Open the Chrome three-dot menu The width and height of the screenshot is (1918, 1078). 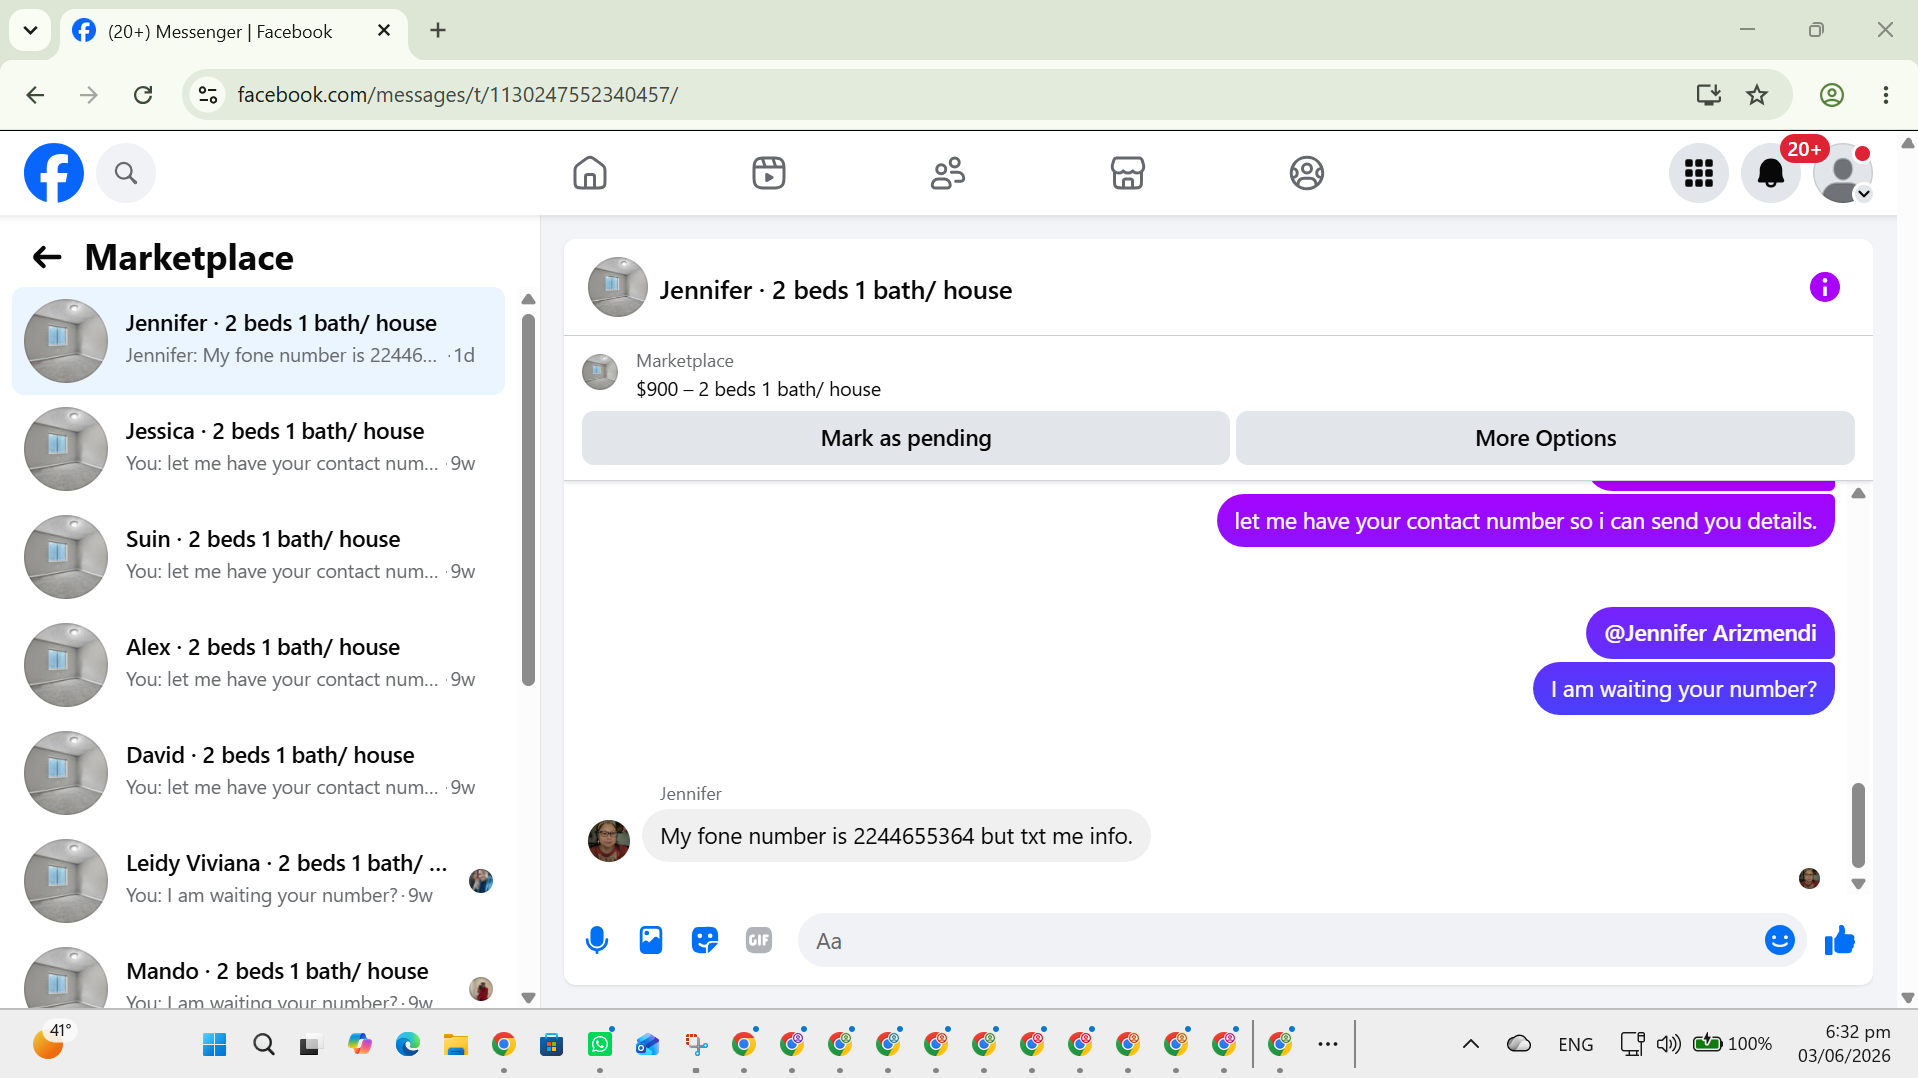pos(1886,95)
